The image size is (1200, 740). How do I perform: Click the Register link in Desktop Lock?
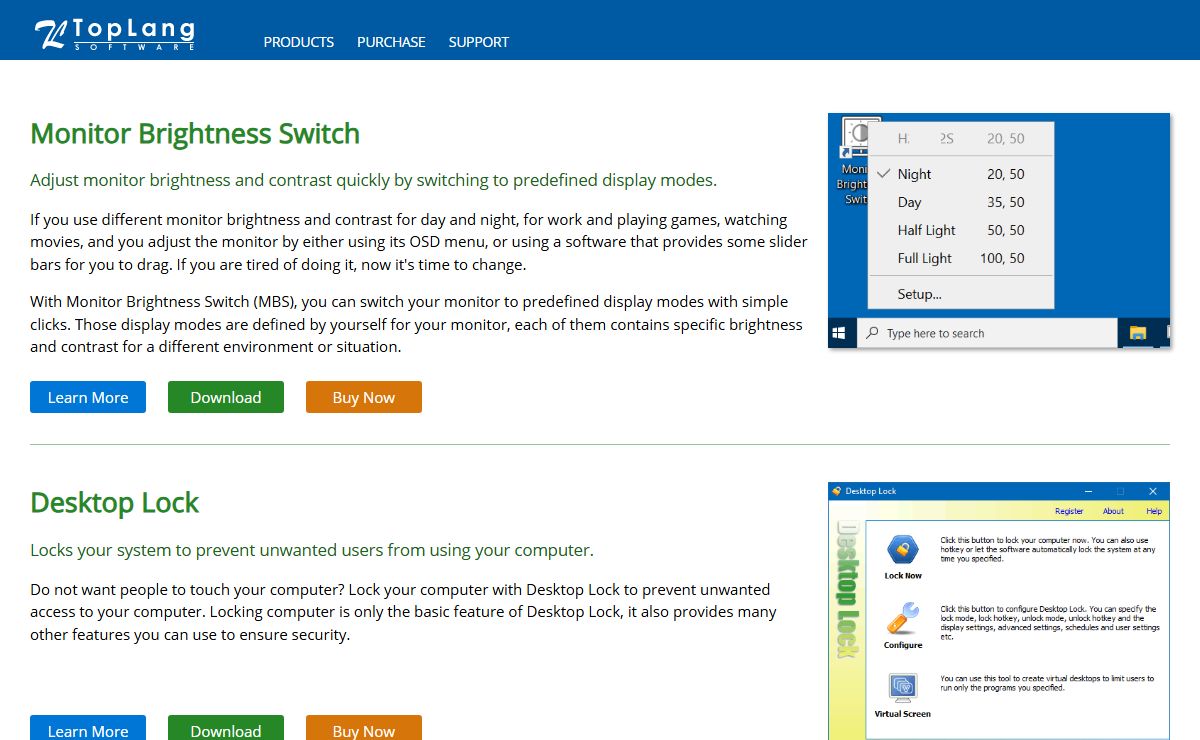click(x=1069, y=511)
